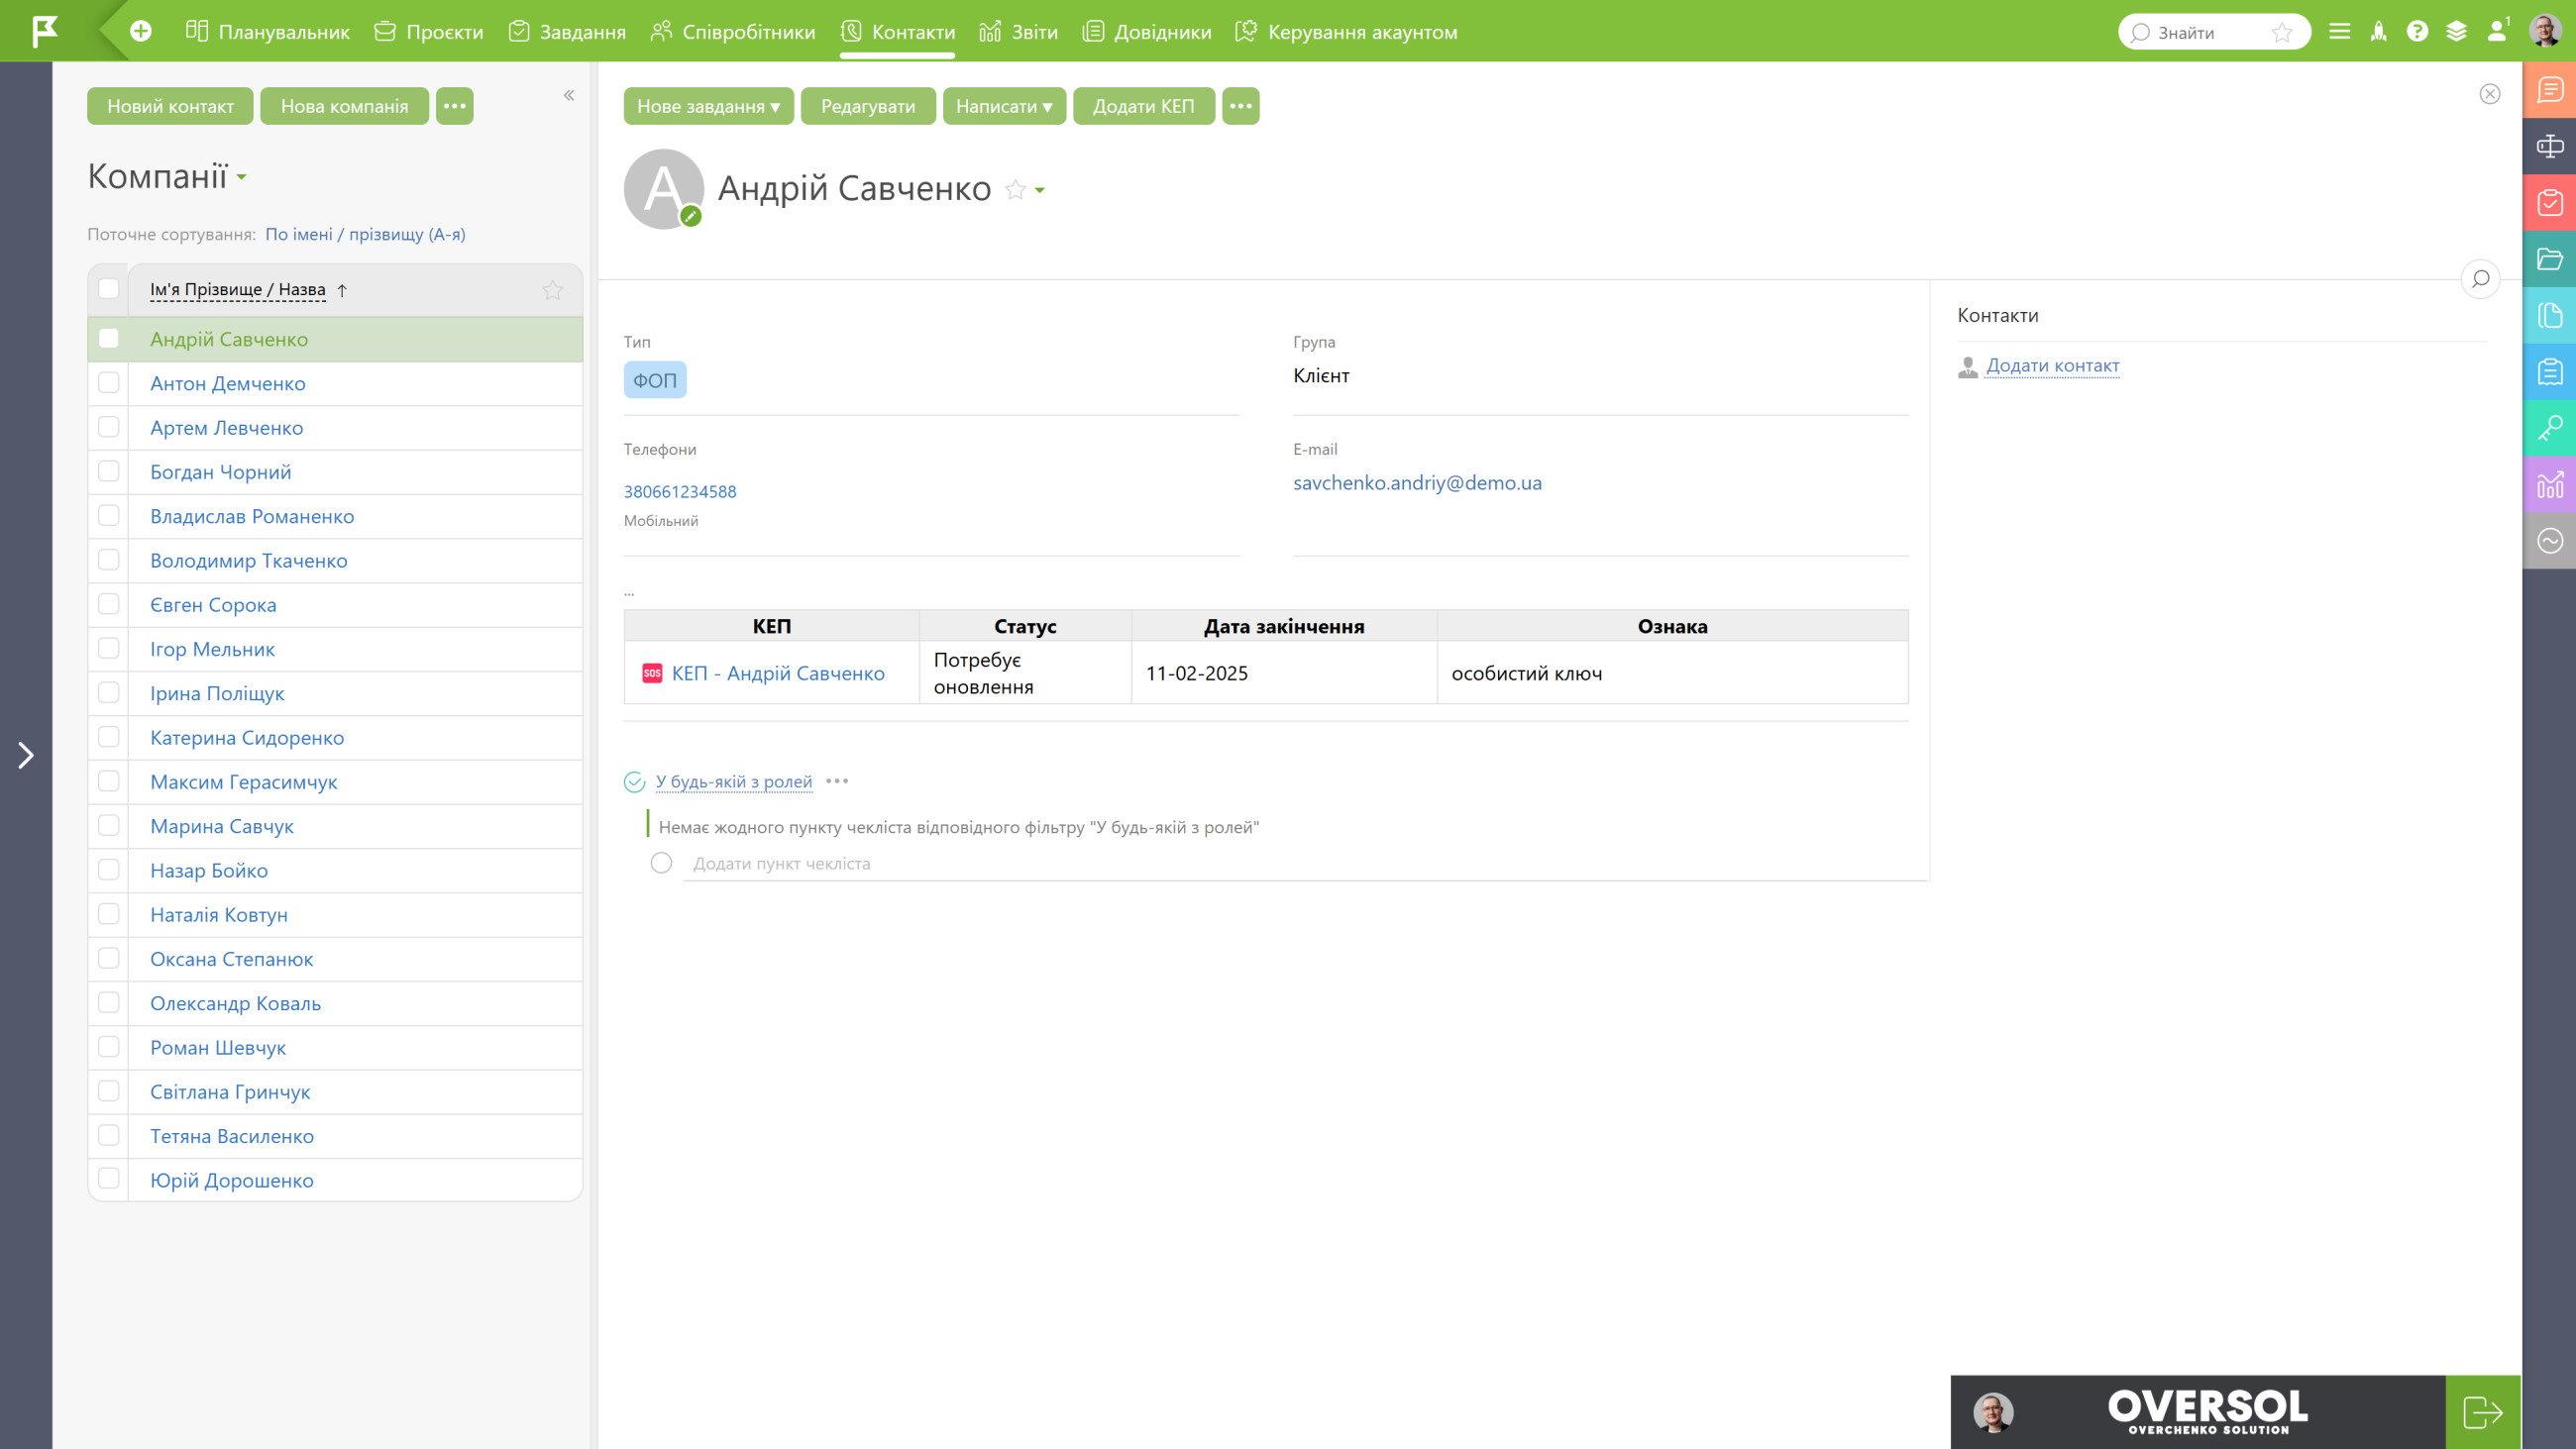Open the Планувальник menu

(x=268, y=32)
